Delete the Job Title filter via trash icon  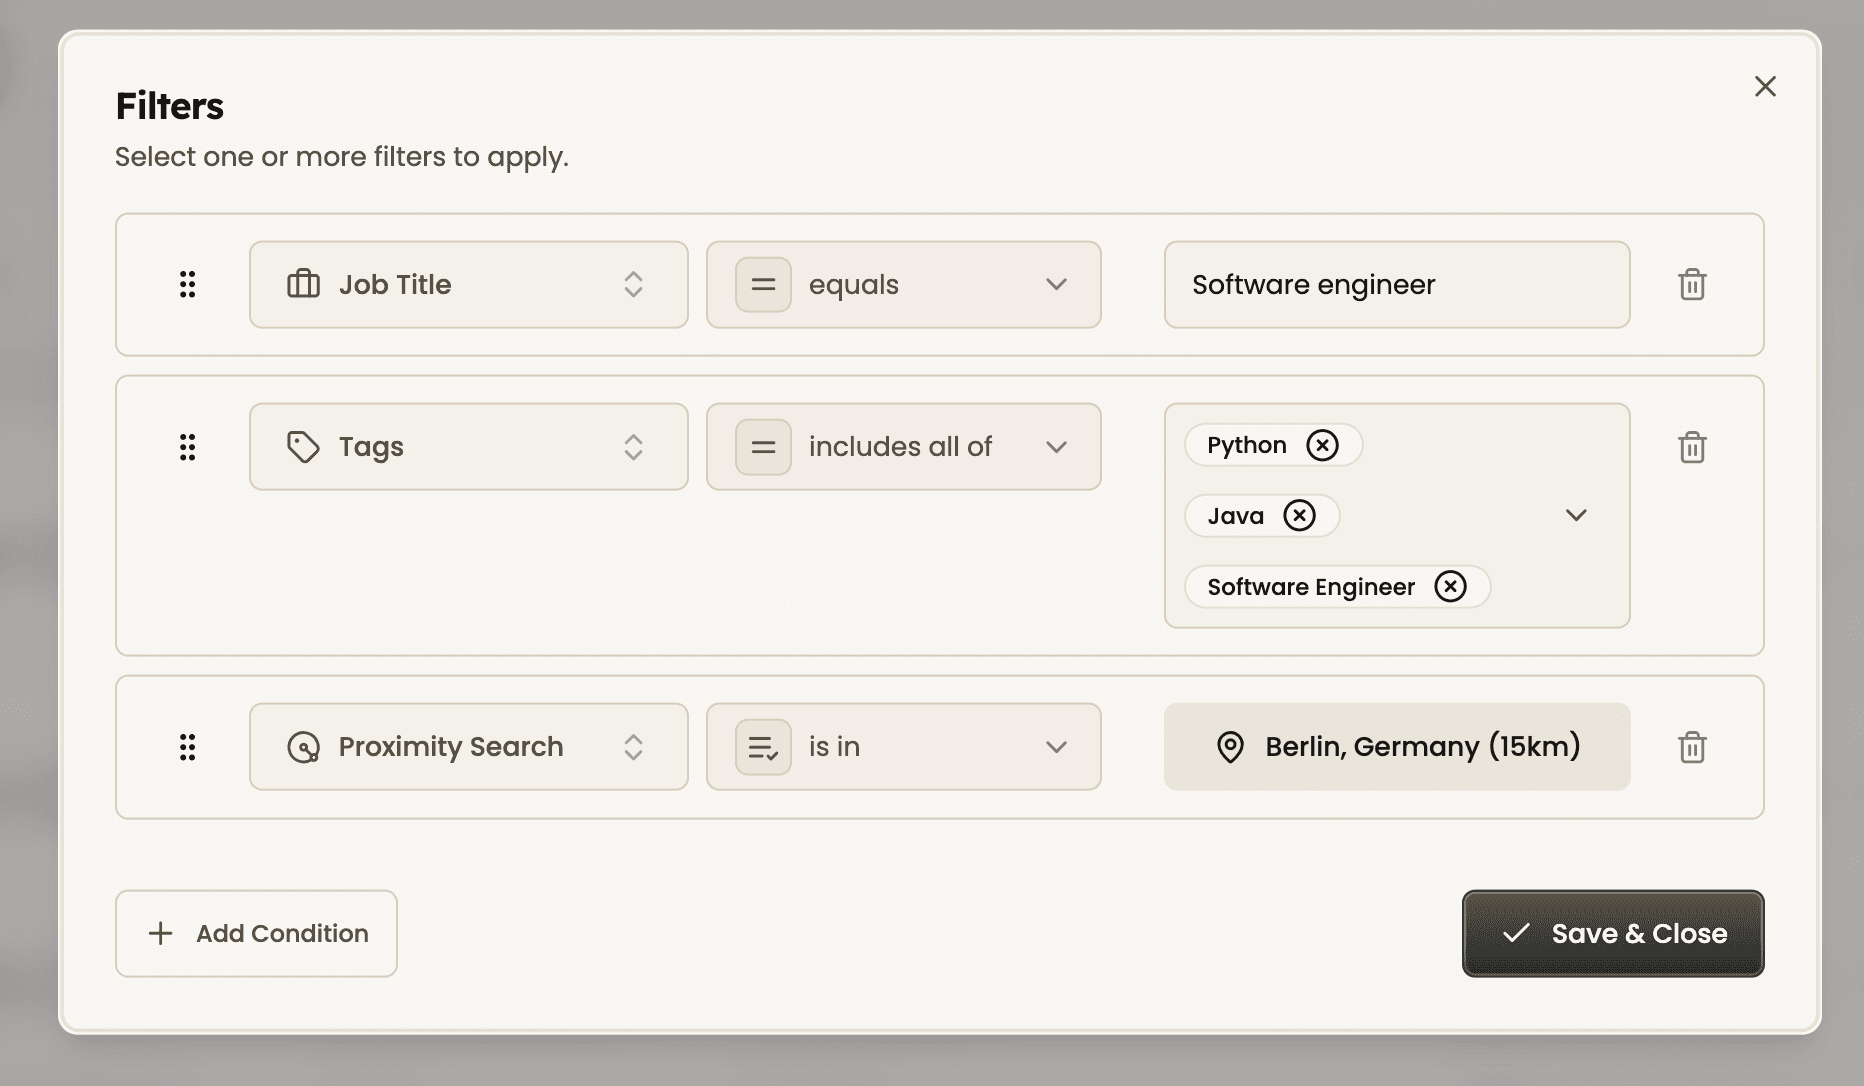pos(1692,284)
